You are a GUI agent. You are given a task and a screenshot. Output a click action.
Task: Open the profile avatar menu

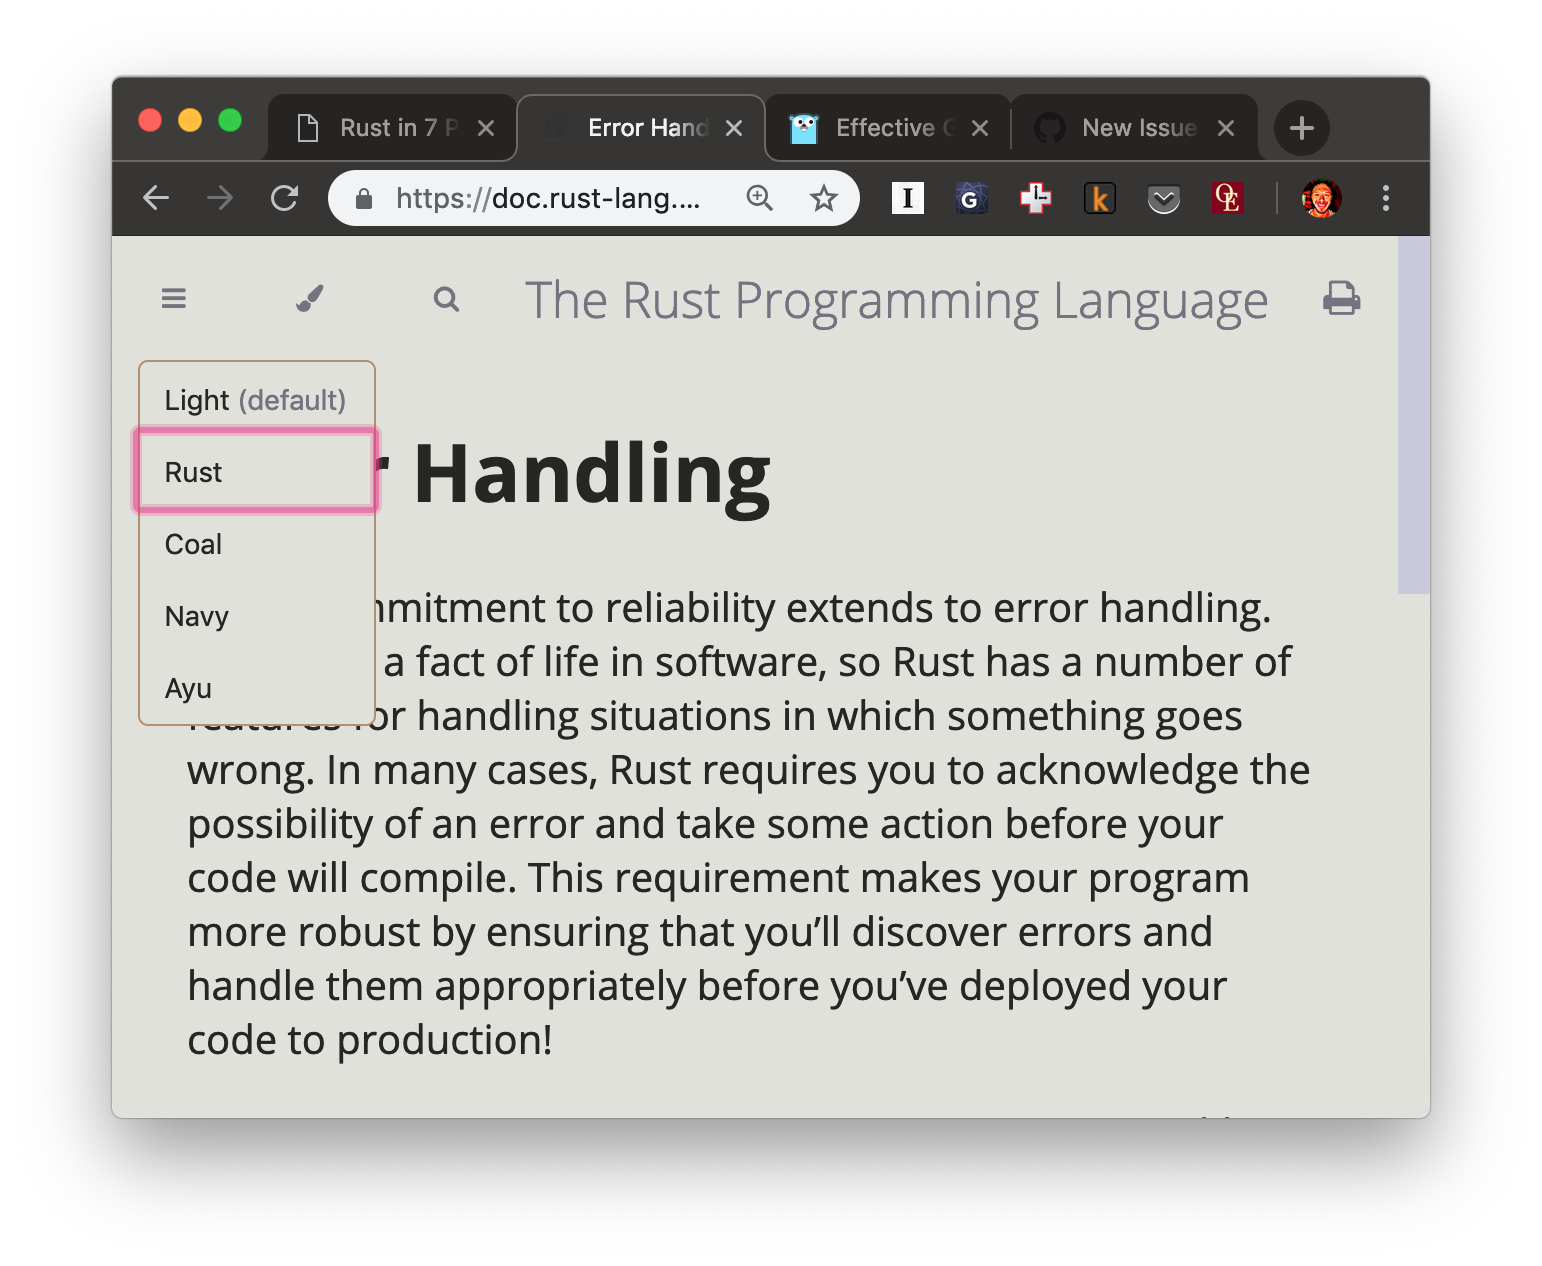point(1321,198)
